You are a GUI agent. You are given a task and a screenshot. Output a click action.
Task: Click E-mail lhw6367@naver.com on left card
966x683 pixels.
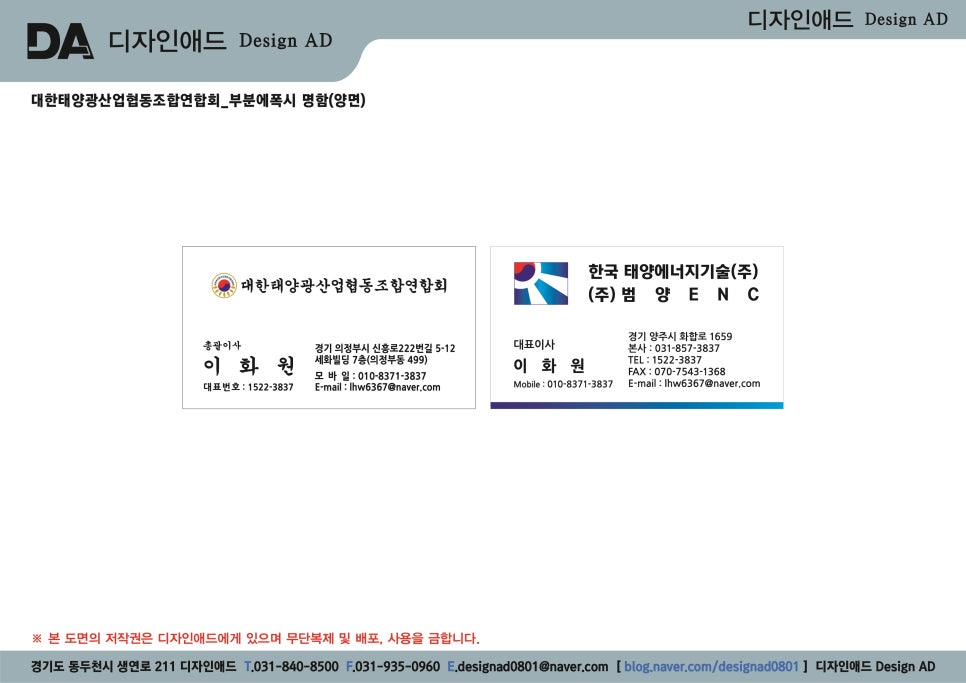pyautogui.click(x=378, y=387)
